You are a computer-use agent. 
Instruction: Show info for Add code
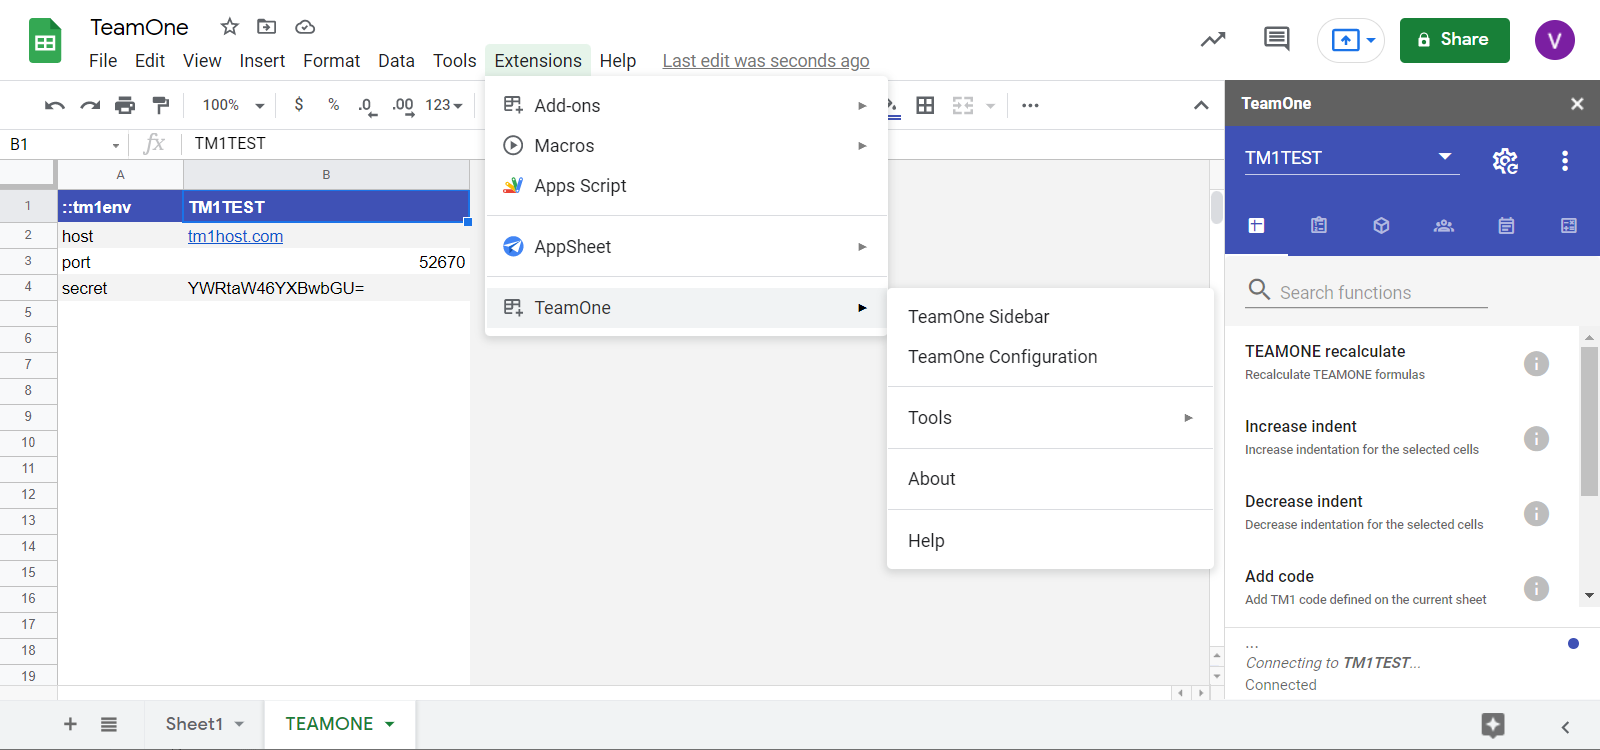pos(1536,588)
